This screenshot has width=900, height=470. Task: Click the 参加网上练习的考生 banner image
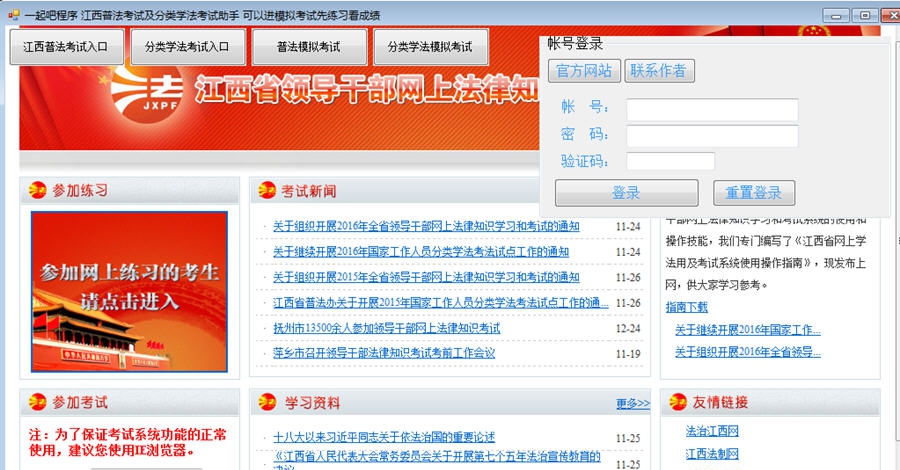click(129, 292)
